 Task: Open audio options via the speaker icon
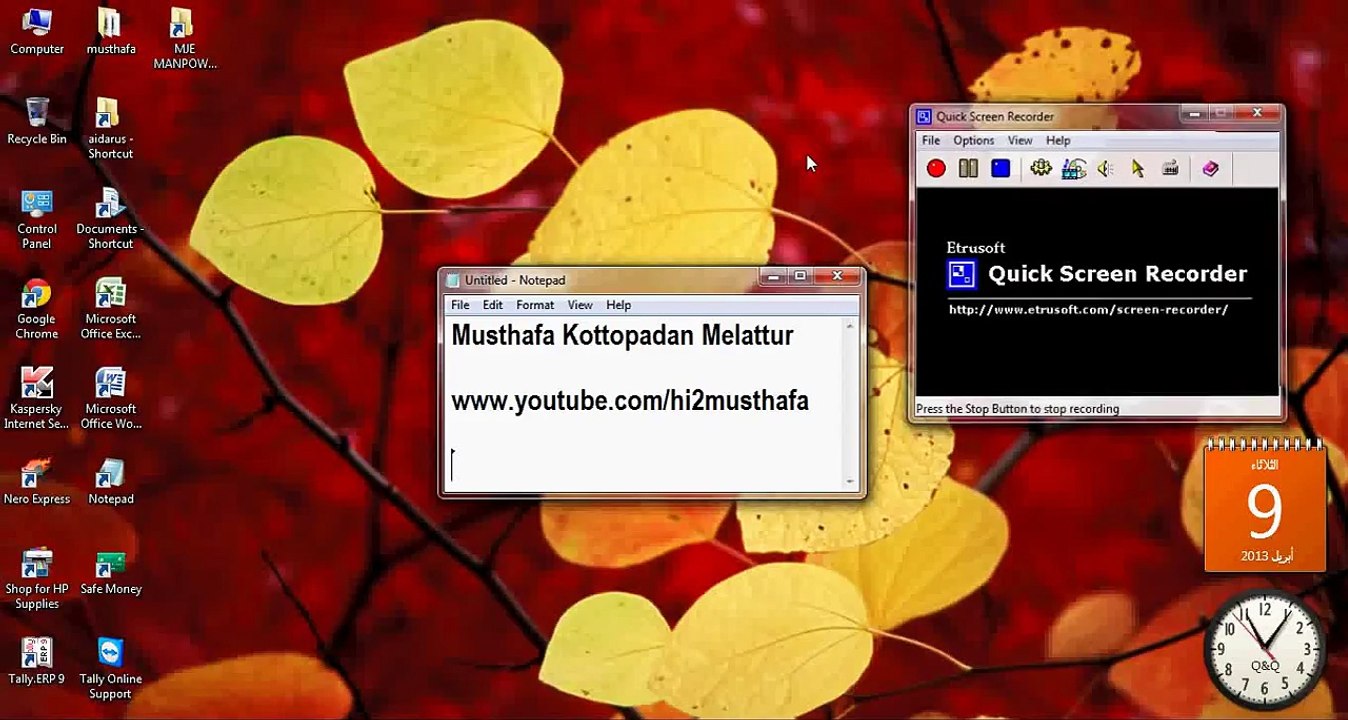point(1106,169)
